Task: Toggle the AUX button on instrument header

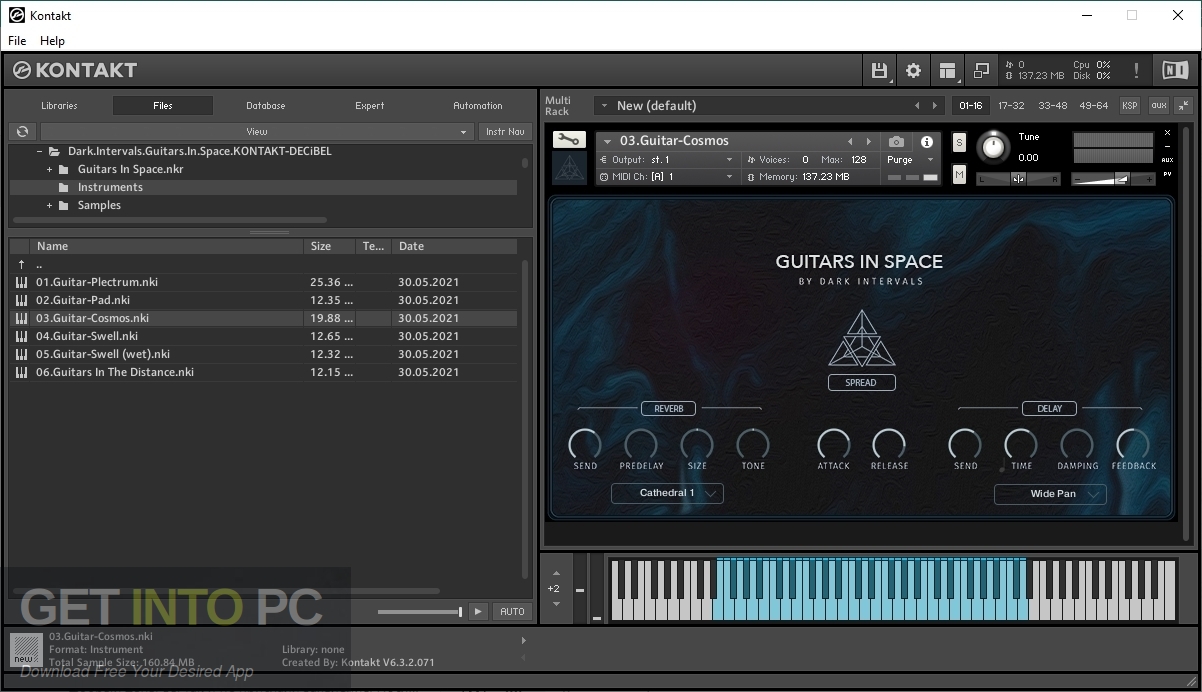Action: 1167,160
